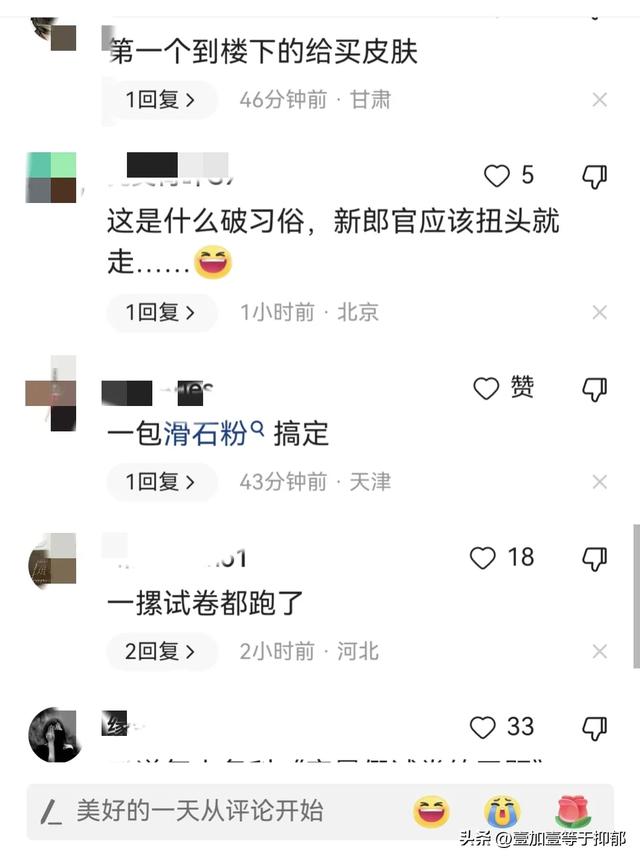640x861 pixels.
Task: Dismiss the 河北 comment with X
Action: tap(600, 651)
